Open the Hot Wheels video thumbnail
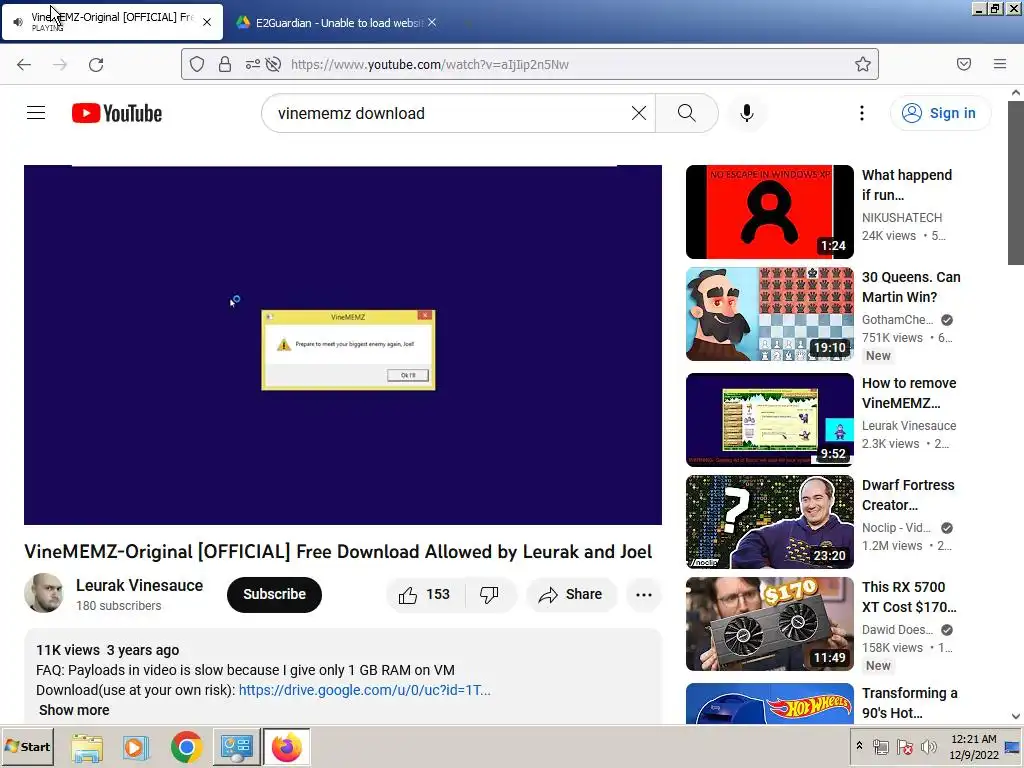This screenshot has height=768, width=1024. tap(770, 704)
